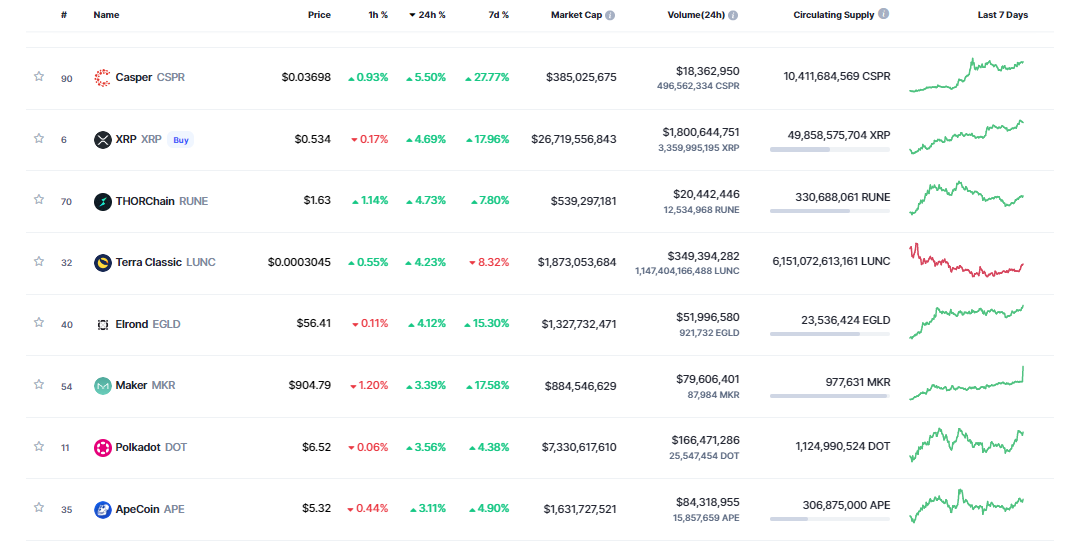Sort table by 7d % header

click(x=497, y=16)
